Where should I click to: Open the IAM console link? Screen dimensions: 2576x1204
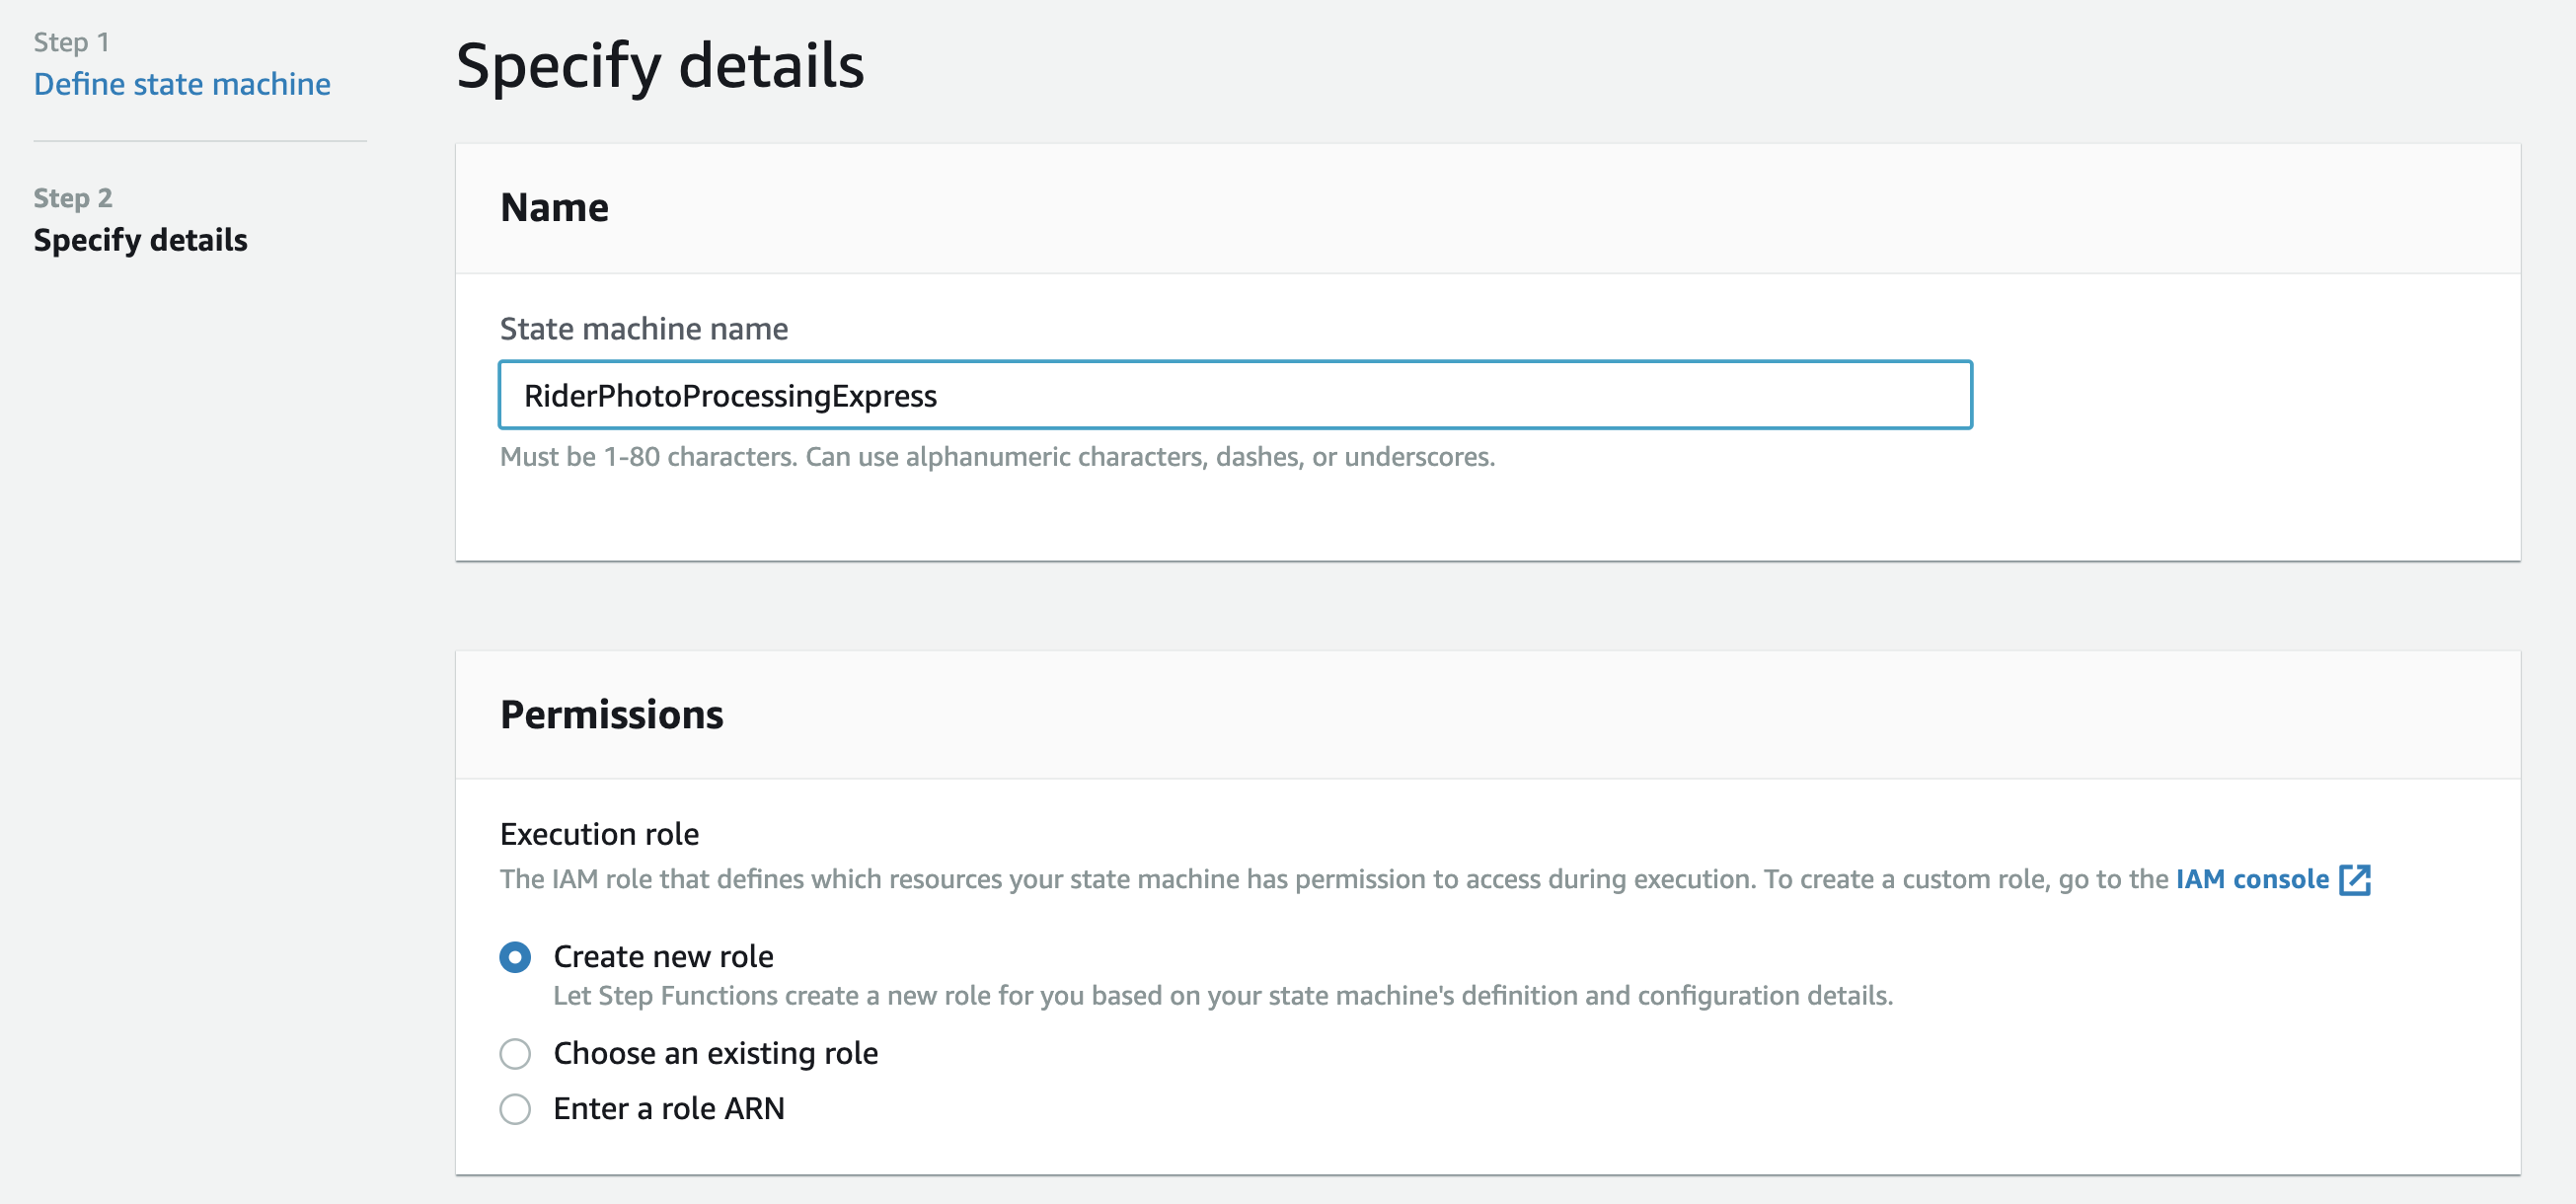point(2252,879)
